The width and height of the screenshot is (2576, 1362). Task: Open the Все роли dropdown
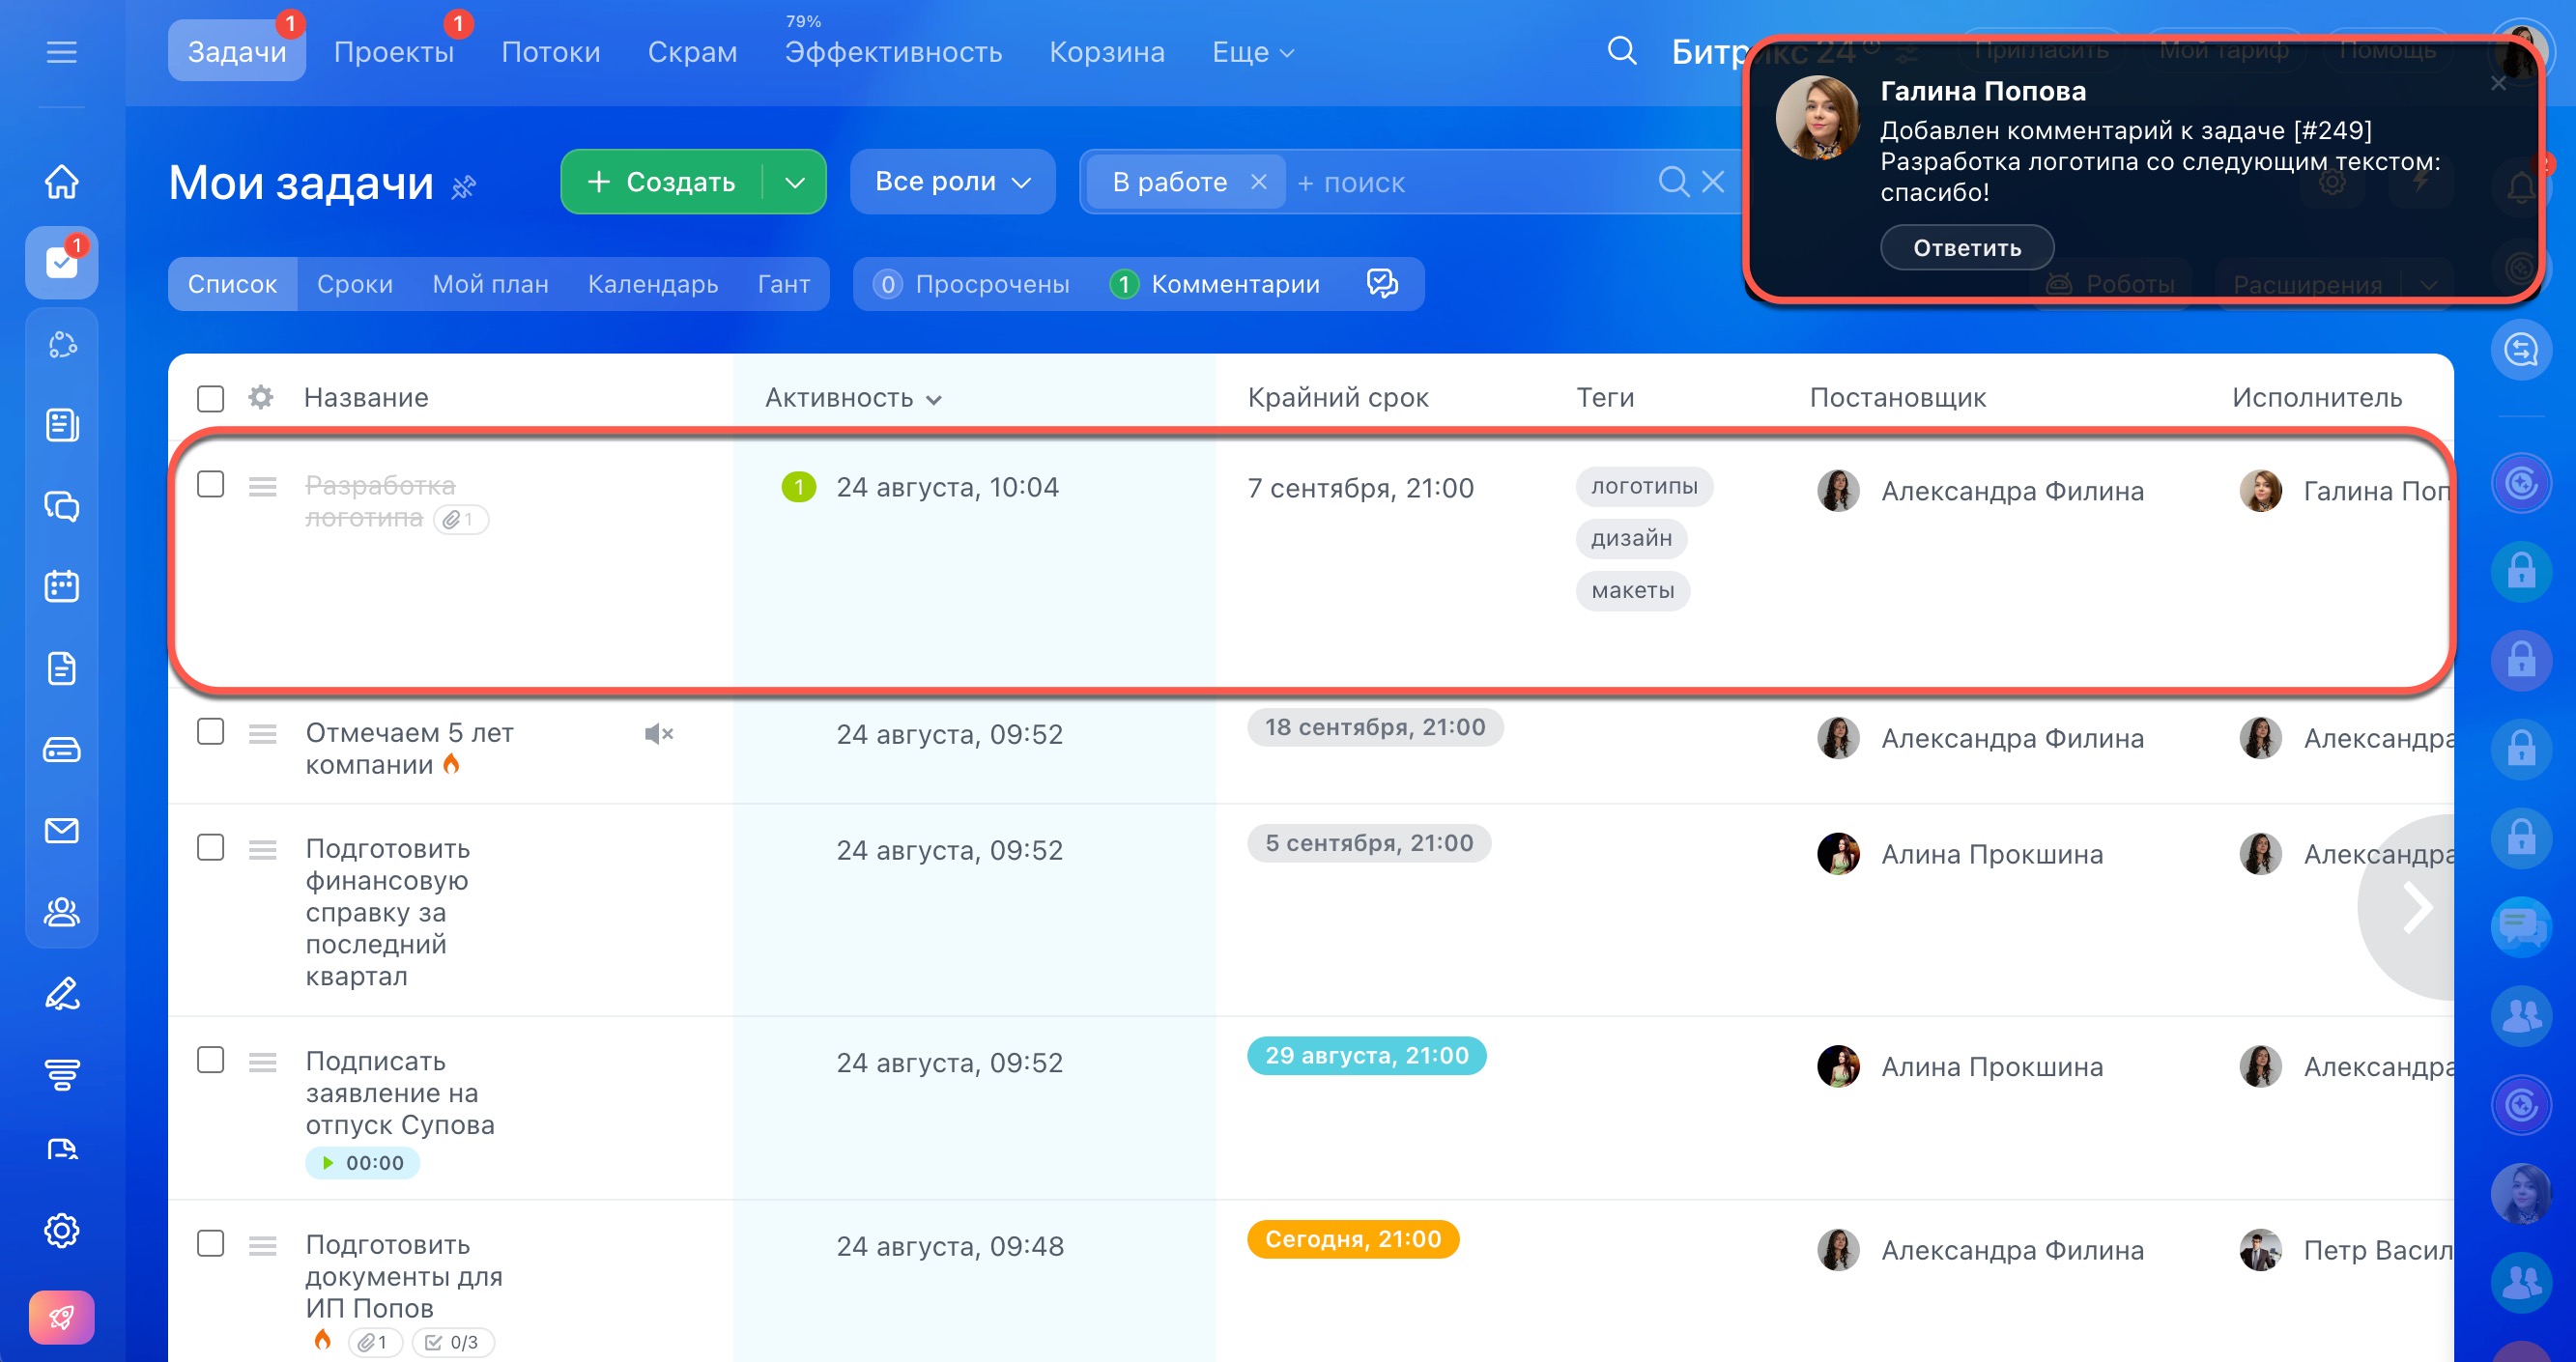(x=952, y=182)
